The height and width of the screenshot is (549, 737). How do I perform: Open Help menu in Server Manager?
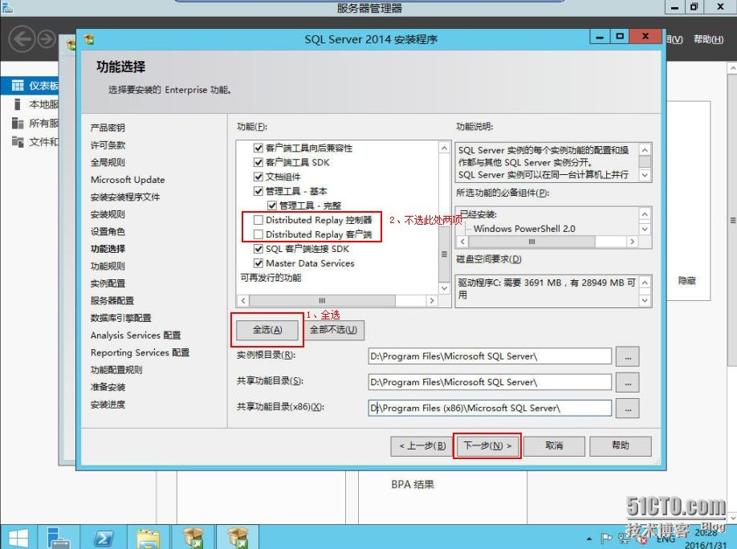[708, 39]
